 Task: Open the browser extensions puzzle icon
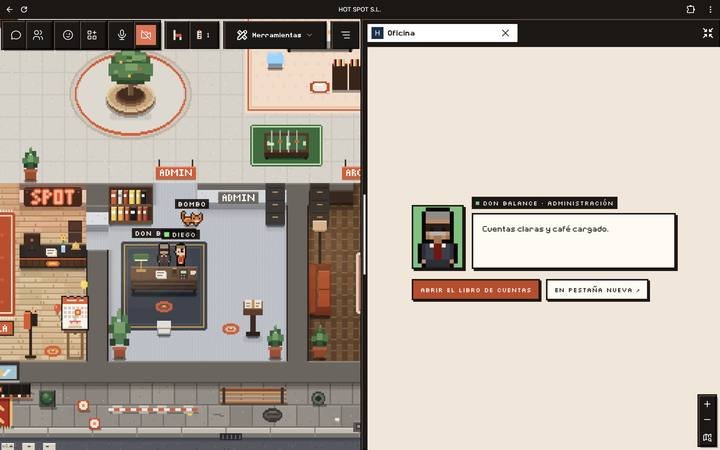click(691, 9)
